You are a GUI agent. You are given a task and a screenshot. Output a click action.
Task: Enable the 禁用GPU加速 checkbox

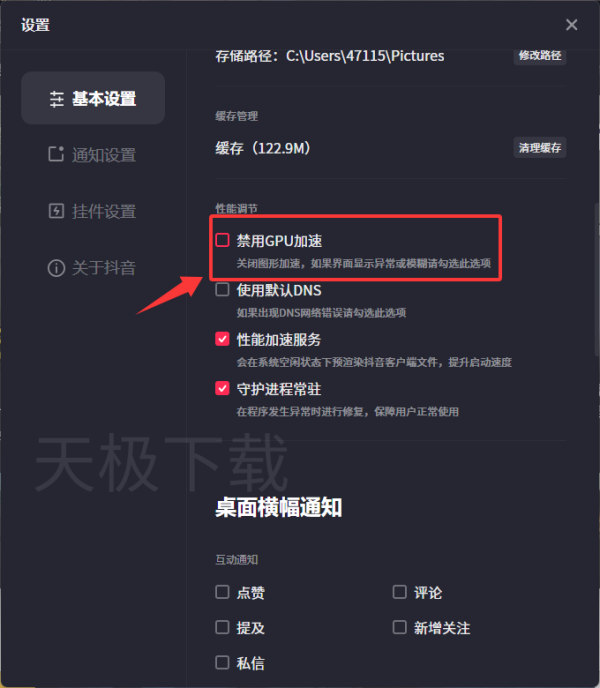222,240
